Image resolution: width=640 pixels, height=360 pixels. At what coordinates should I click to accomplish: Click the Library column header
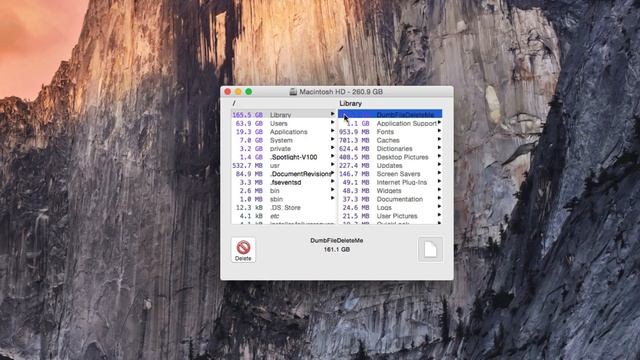tap(351, 104)
